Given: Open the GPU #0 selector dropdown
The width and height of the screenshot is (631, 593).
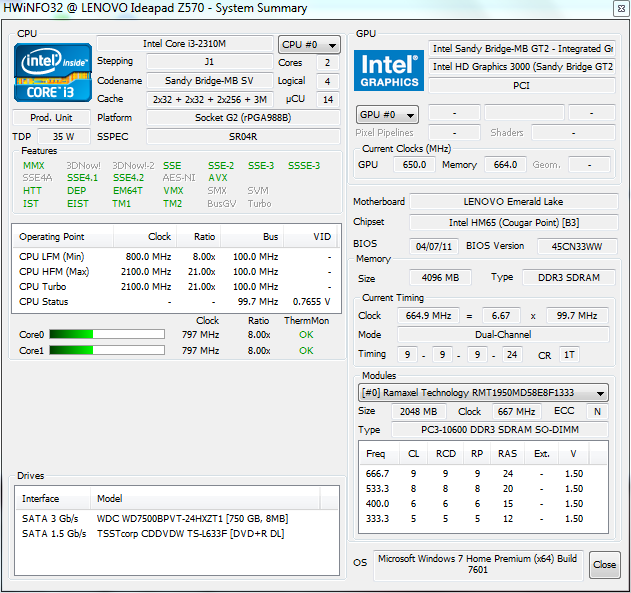Looking at the screenshot, I should (387, 115).
